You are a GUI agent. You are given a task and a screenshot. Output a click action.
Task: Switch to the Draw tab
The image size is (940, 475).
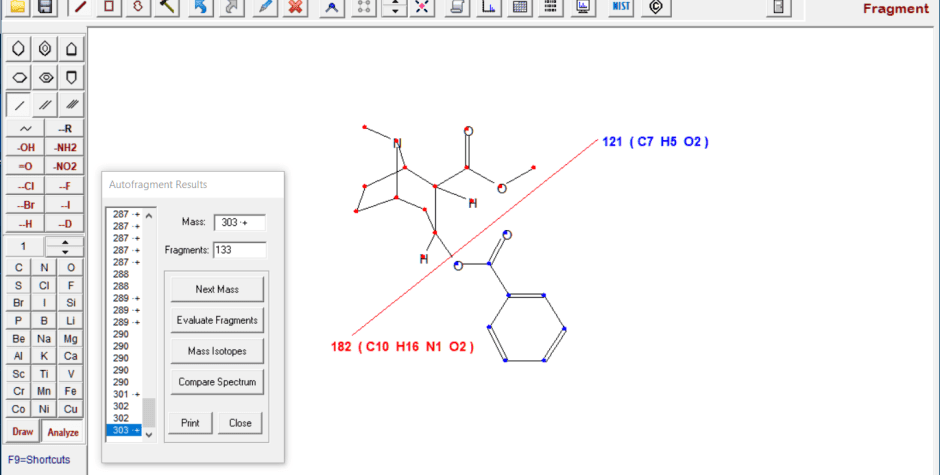[x=23, y=432]
